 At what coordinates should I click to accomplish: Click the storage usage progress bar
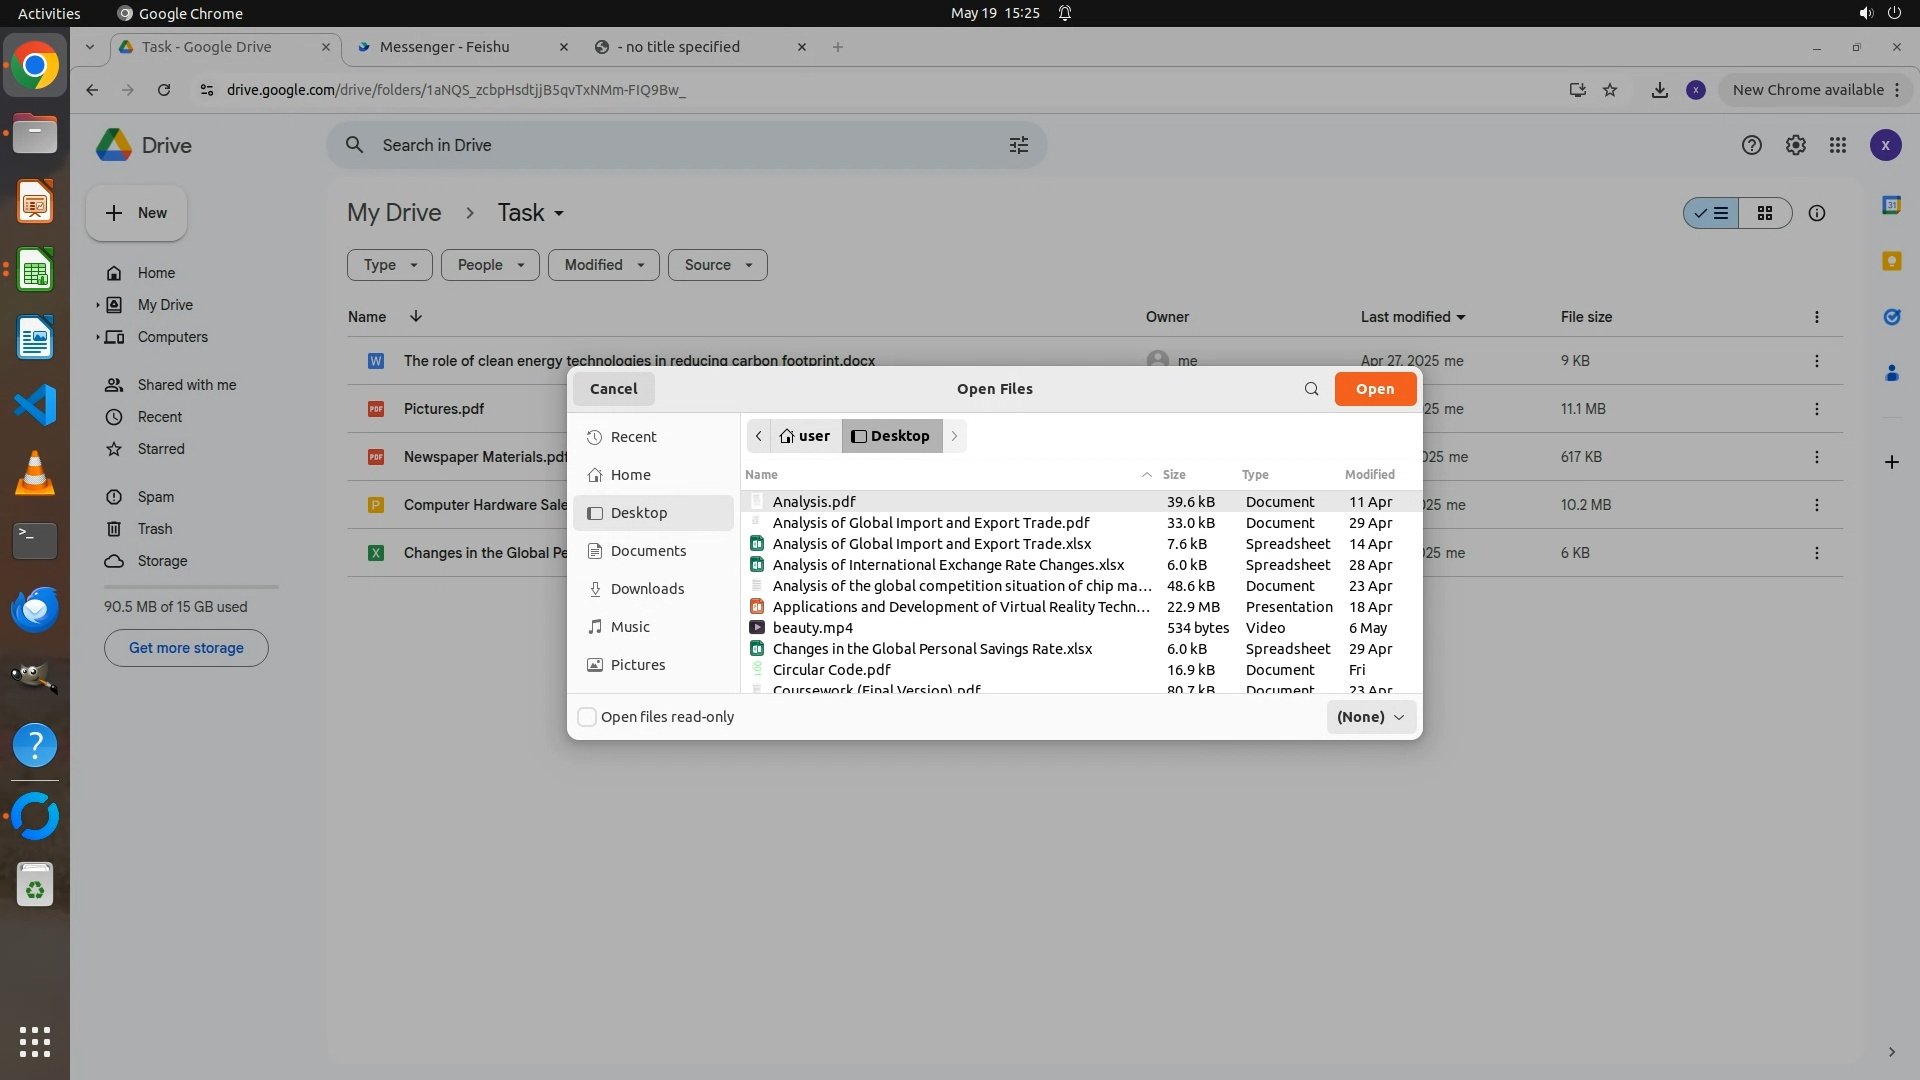191,587
